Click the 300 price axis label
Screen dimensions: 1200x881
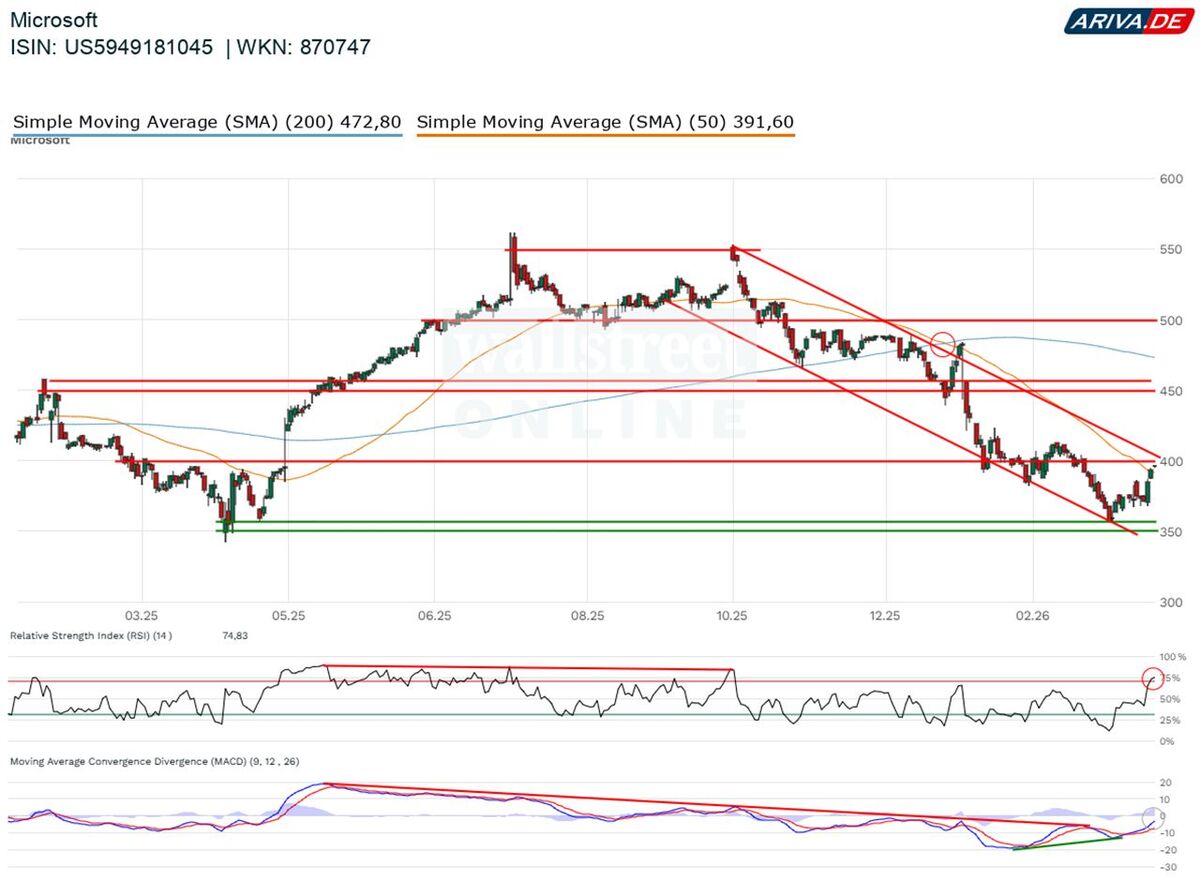[1171, 602]
